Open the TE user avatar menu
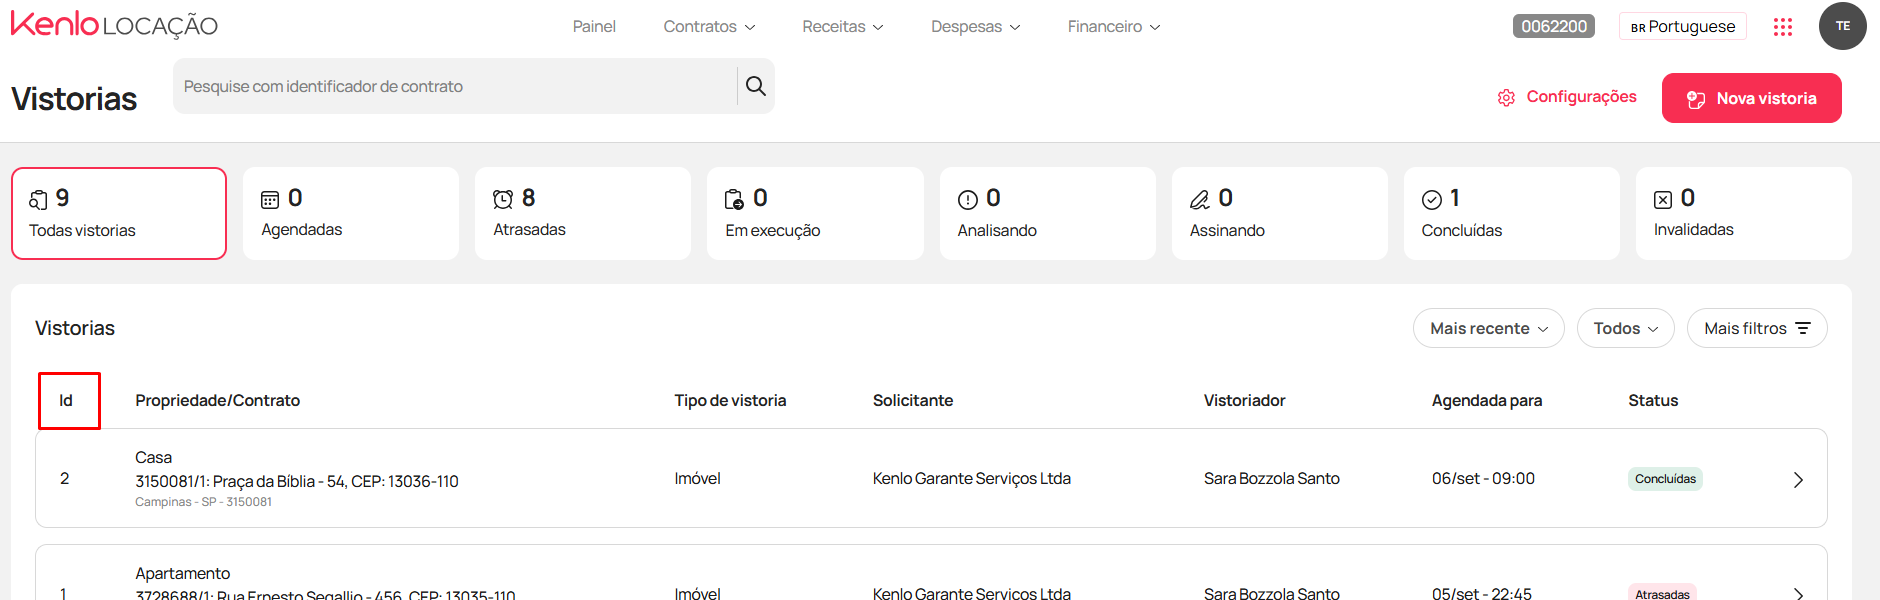Screen dimensions: 1880x600 (x=1842, y=26)
